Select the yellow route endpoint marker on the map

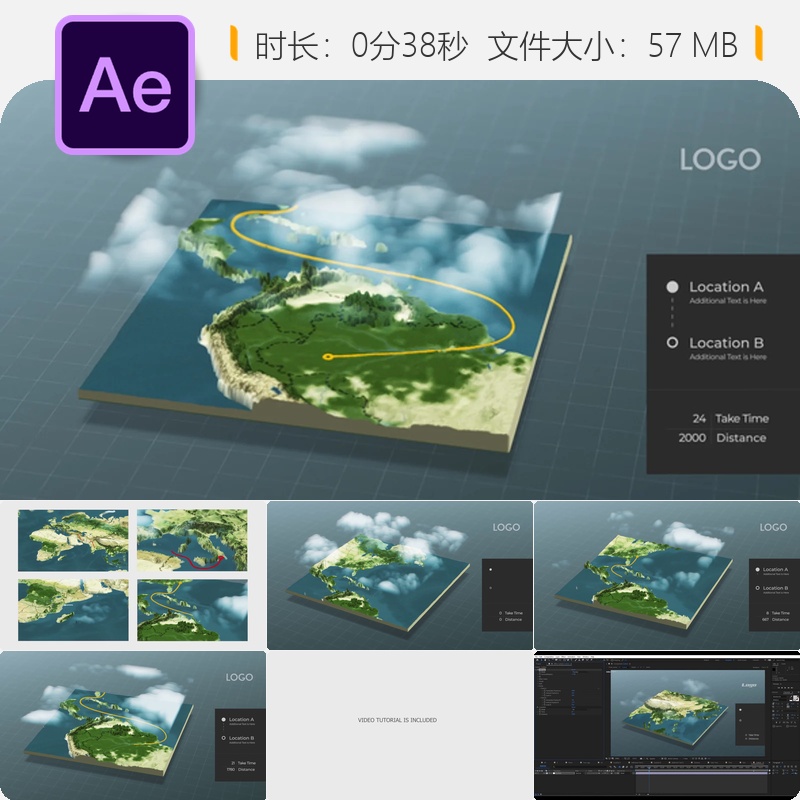click(326, 356)
